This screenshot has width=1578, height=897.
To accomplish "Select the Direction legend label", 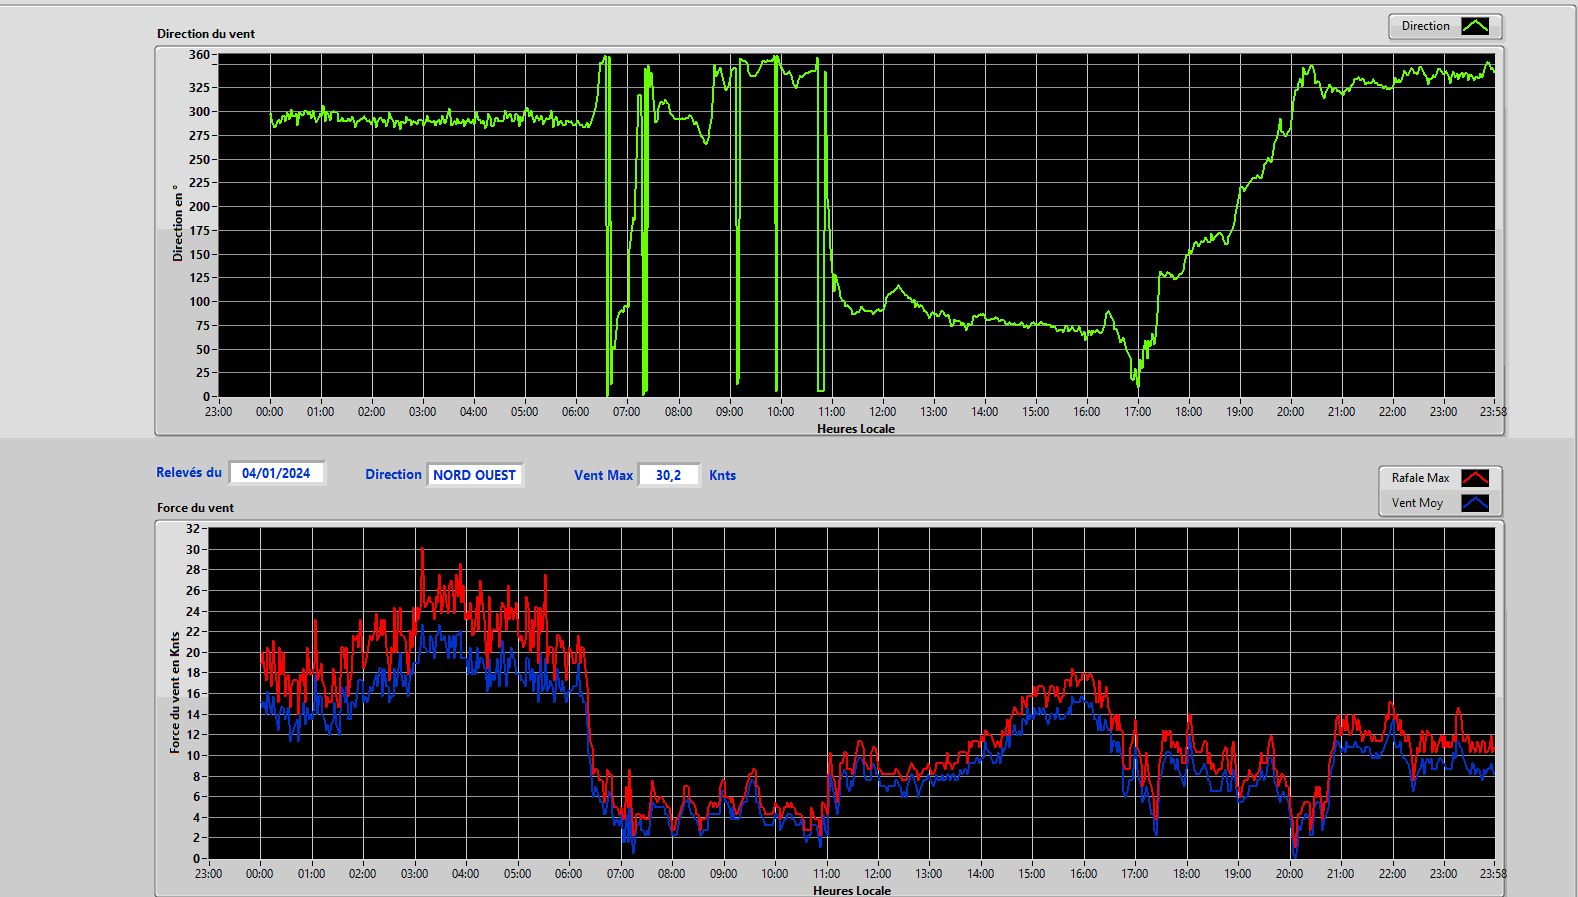I will [1425, 26].
